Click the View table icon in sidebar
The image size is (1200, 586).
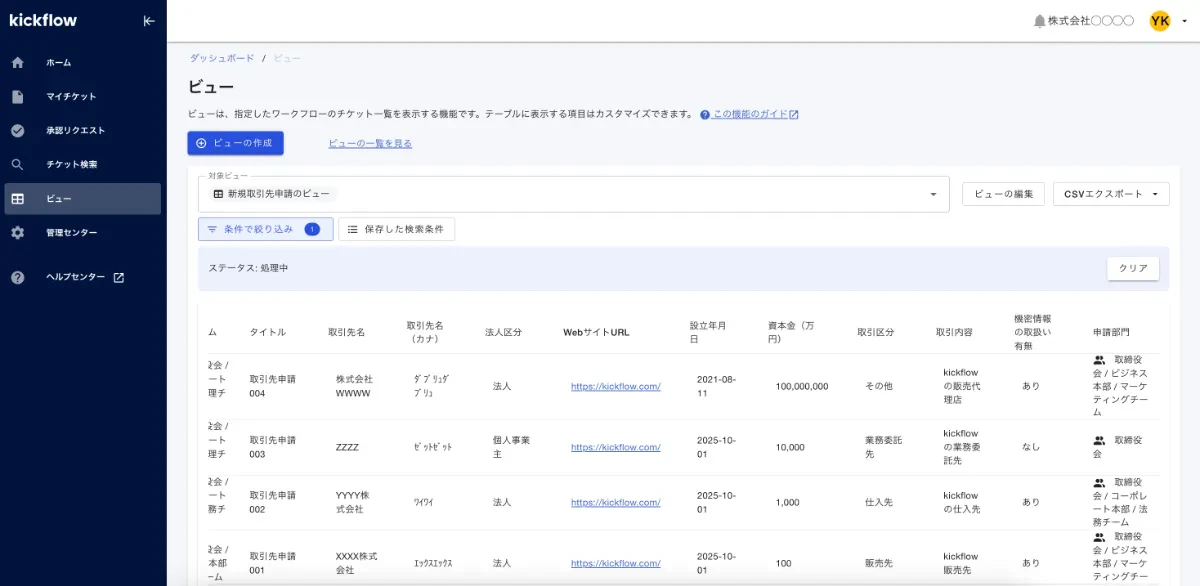tap(18, 199)
